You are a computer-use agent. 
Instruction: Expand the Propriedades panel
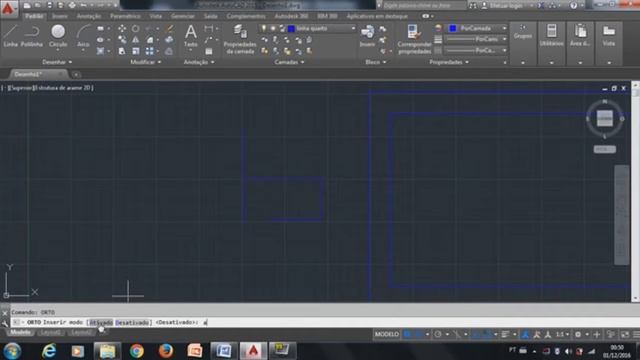[x=449, y=62]
